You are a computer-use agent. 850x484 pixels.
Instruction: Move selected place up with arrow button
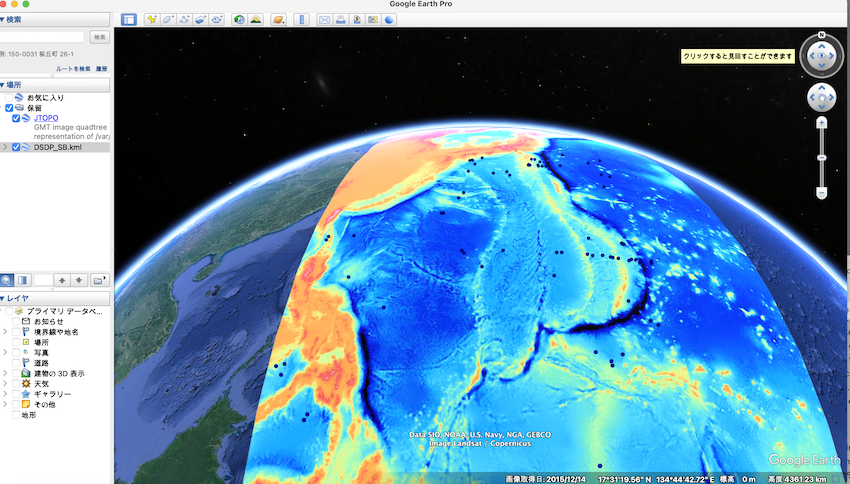(62, 280)
